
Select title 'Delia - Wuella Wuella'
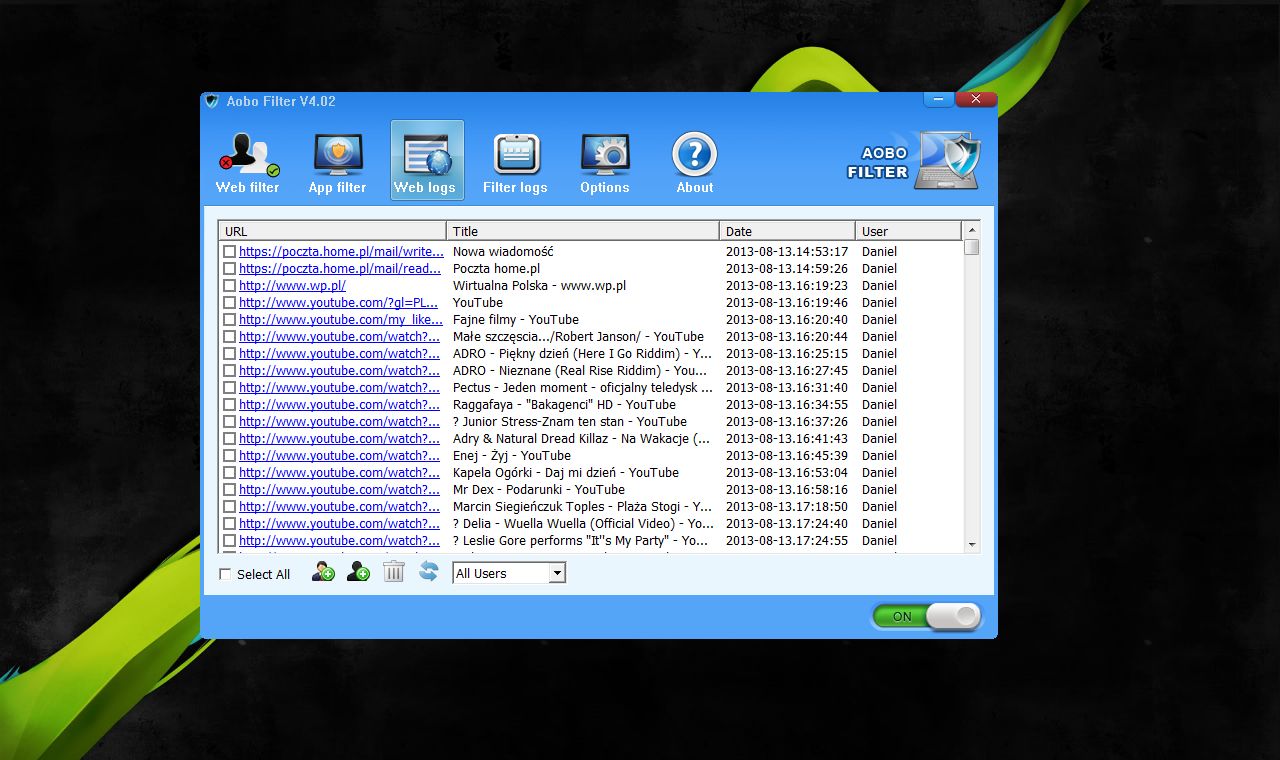point(583,524)
